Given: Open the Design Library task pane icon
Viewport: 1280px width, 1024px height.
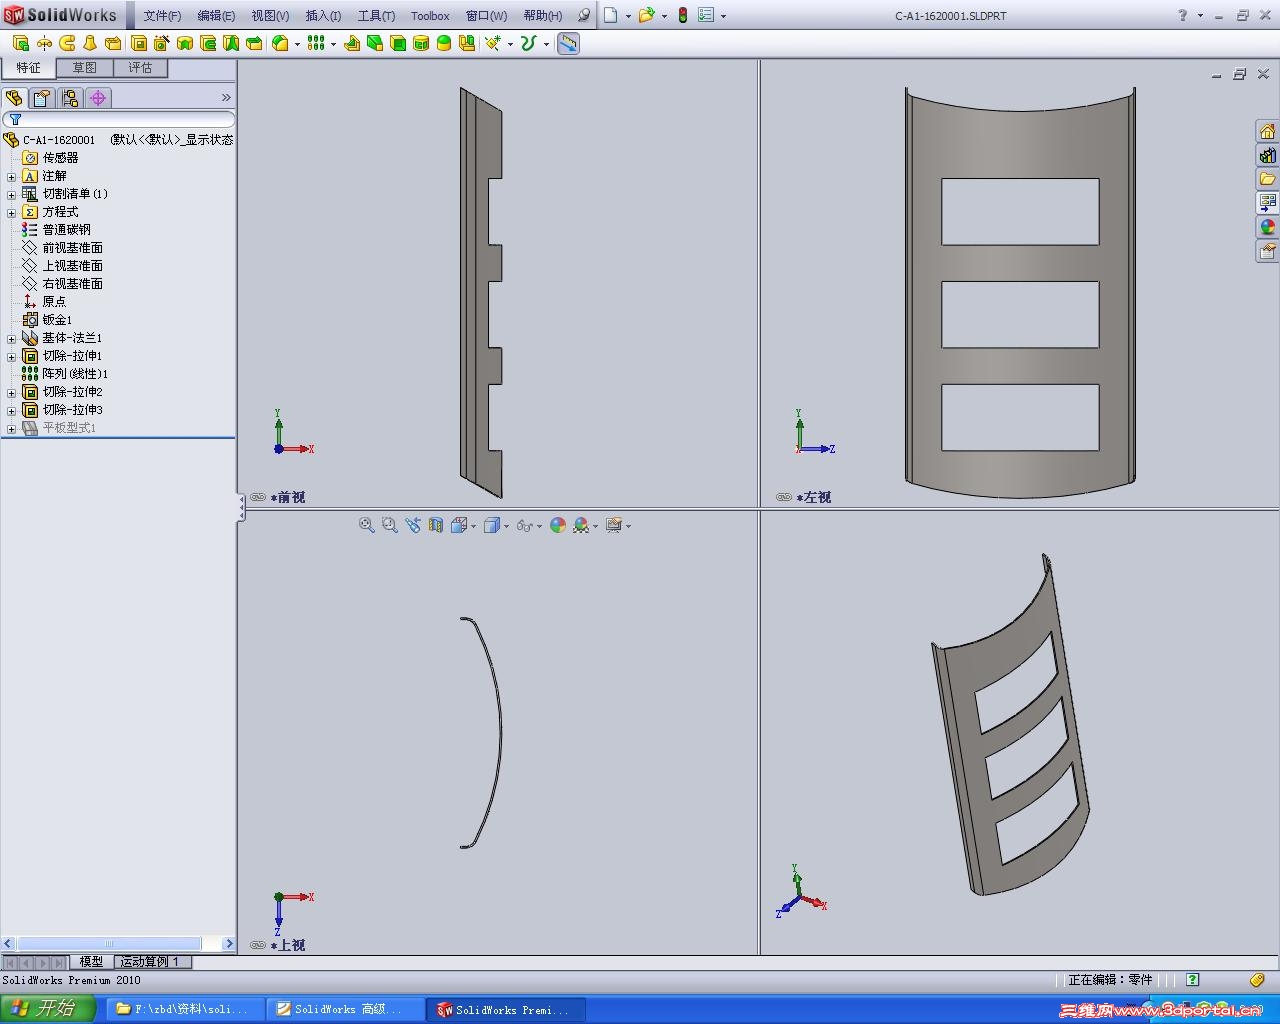Looking at the screenshot, I should point(1267,155).
